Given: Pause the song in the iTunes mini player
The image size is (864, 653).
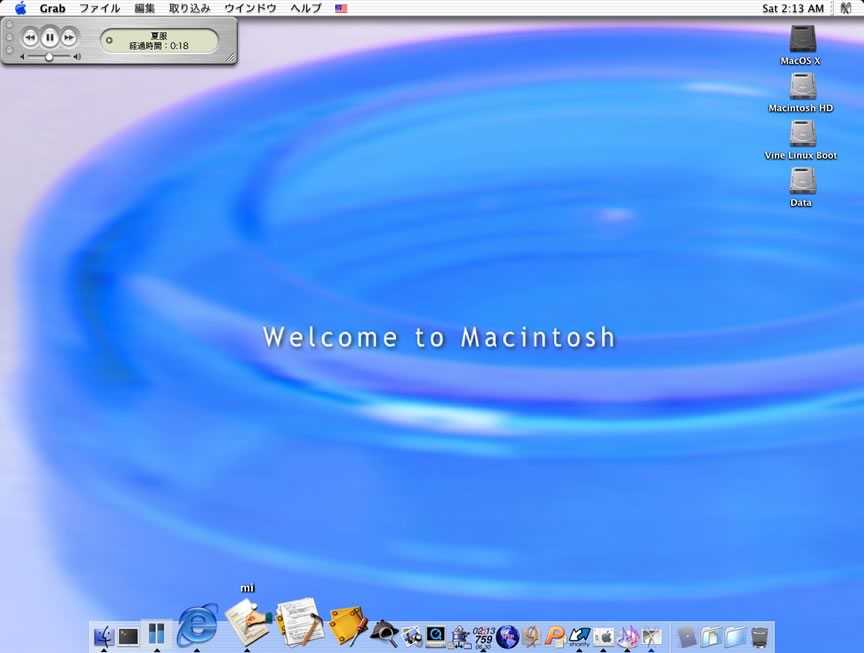Looking at the screenshot, I should pyautogui.click(x=50, y=37).
